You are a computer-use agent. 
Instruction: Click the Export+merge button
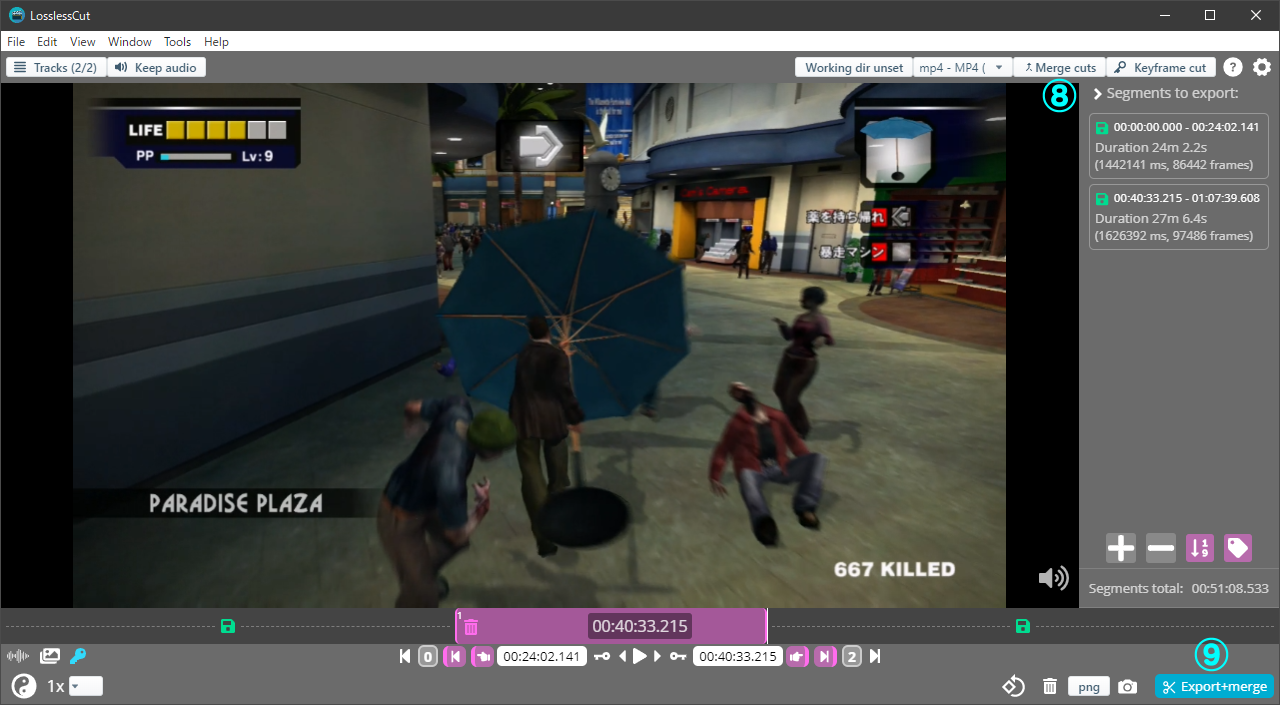coord(1215,687)
